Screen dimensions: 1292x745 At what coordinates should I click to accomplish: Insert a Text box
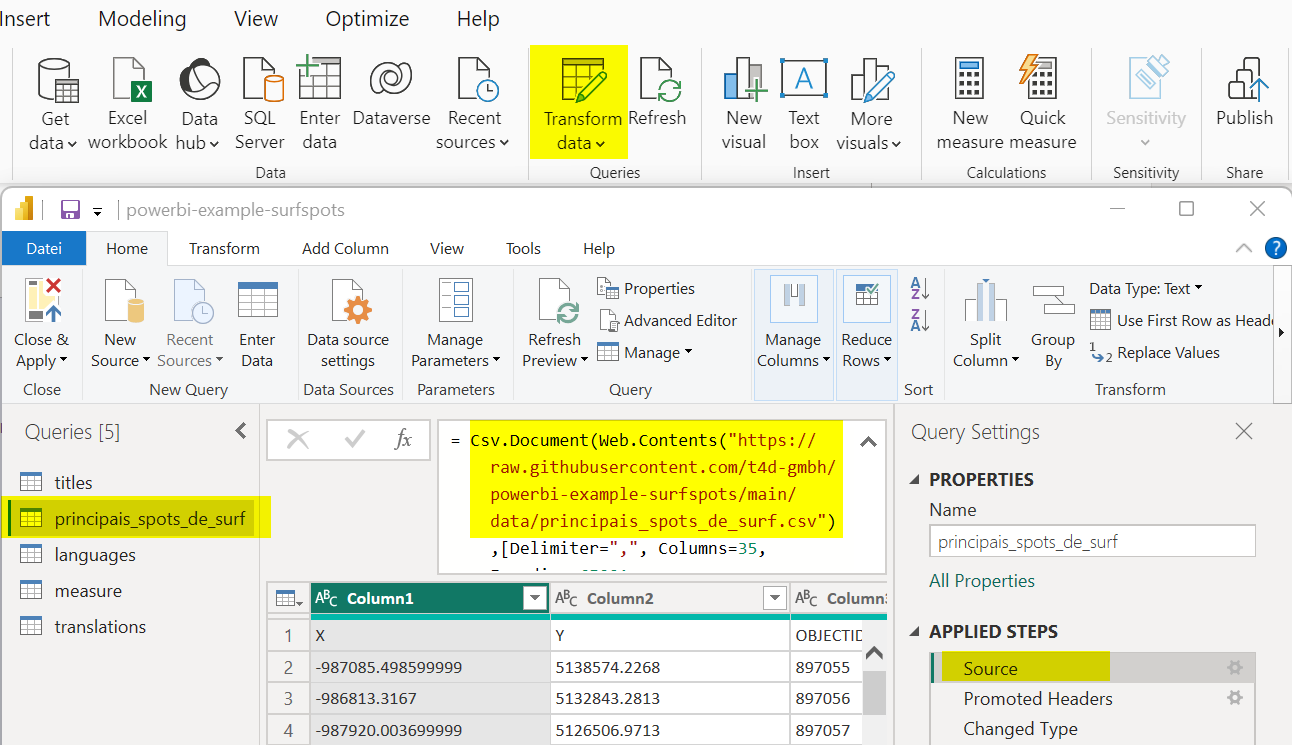click(x=803, y=105)
